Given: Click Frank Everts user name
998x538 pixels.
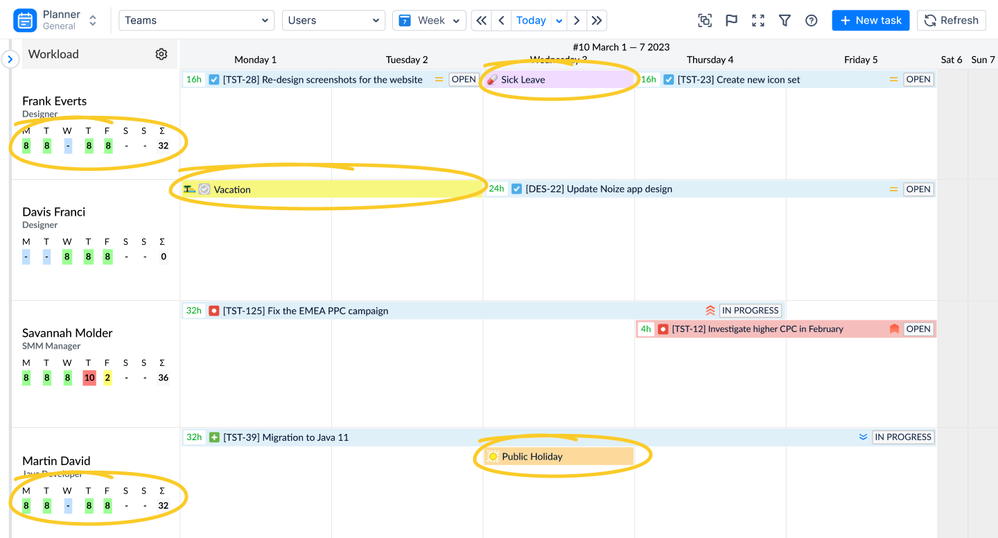Looking at the screenshot, I should [x=54, y=101].
